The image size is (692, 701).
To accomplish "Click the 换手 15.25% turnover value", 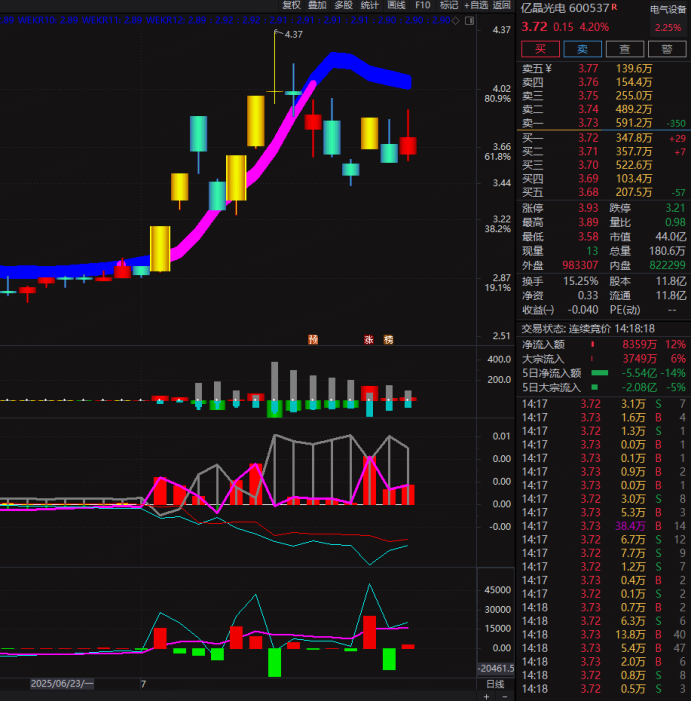I will 580,282.
